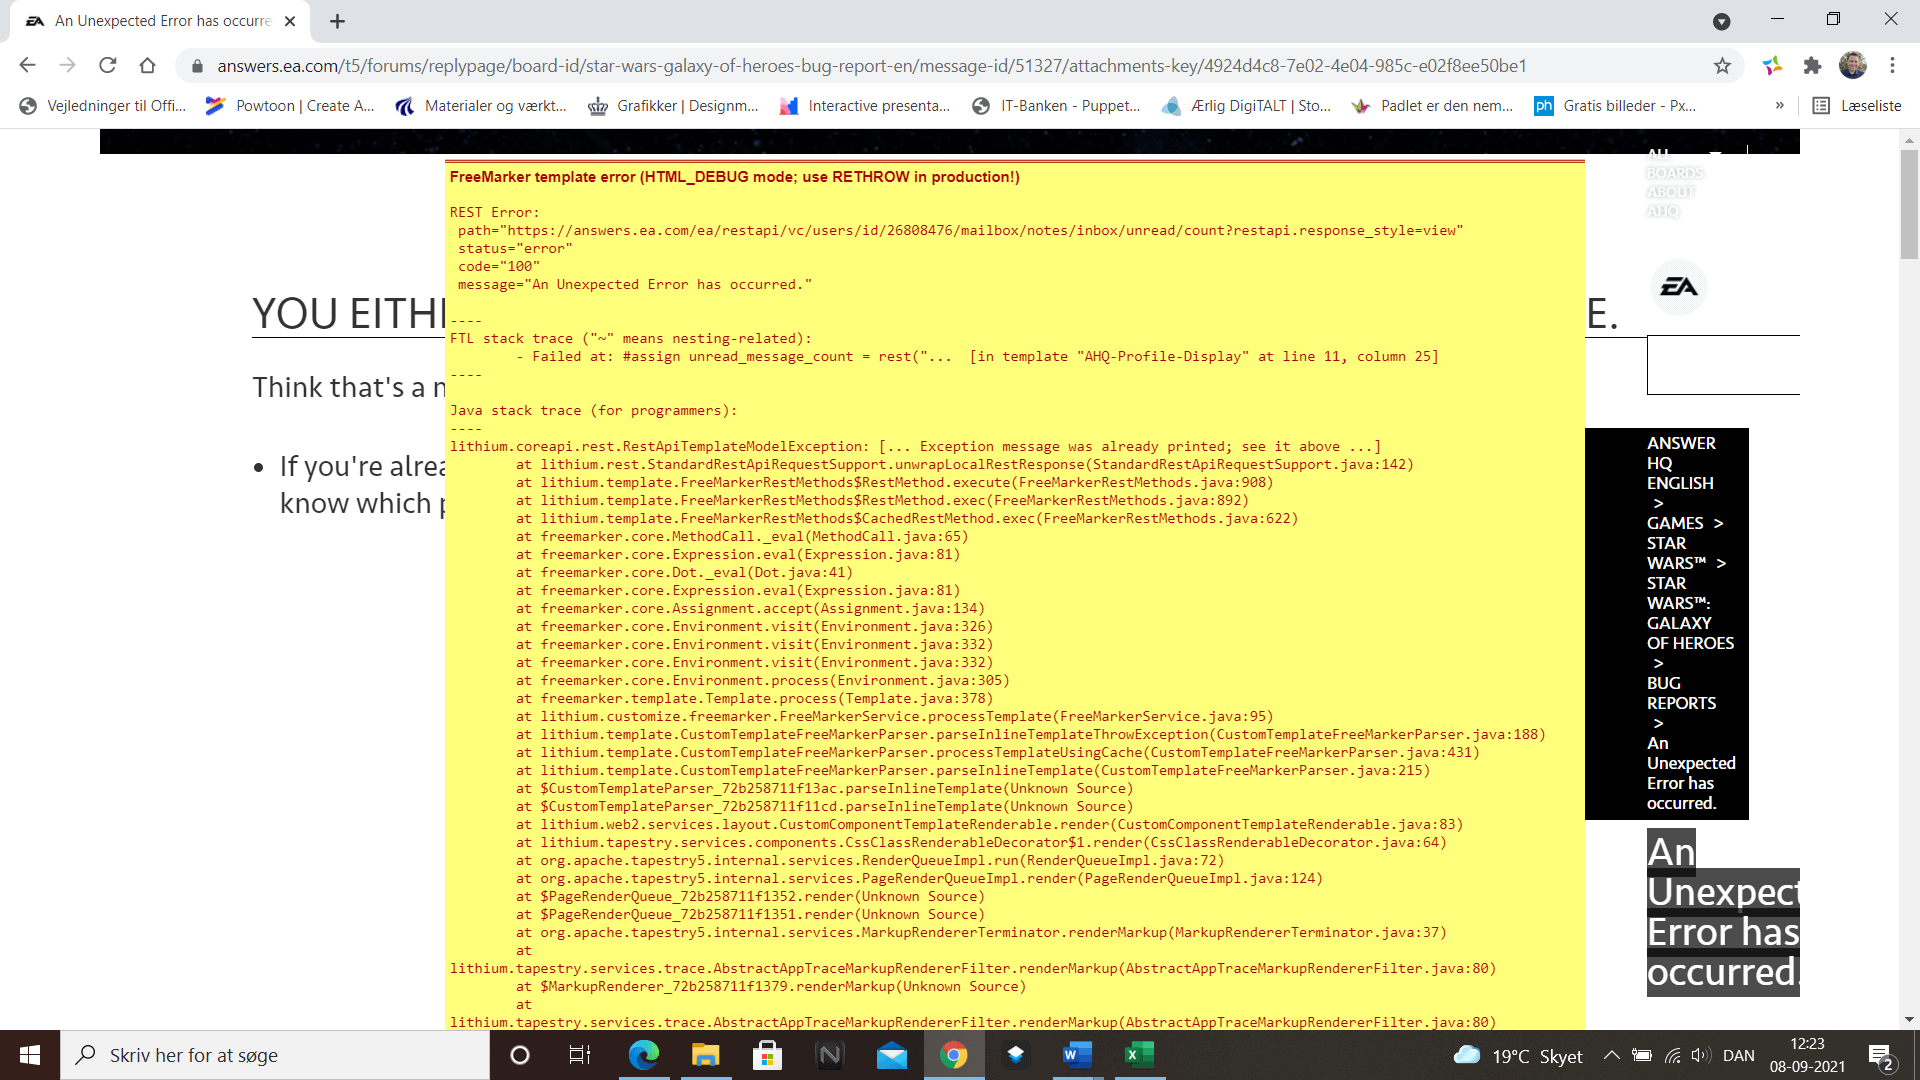Click the EA logo on the page

(1678, 287)
